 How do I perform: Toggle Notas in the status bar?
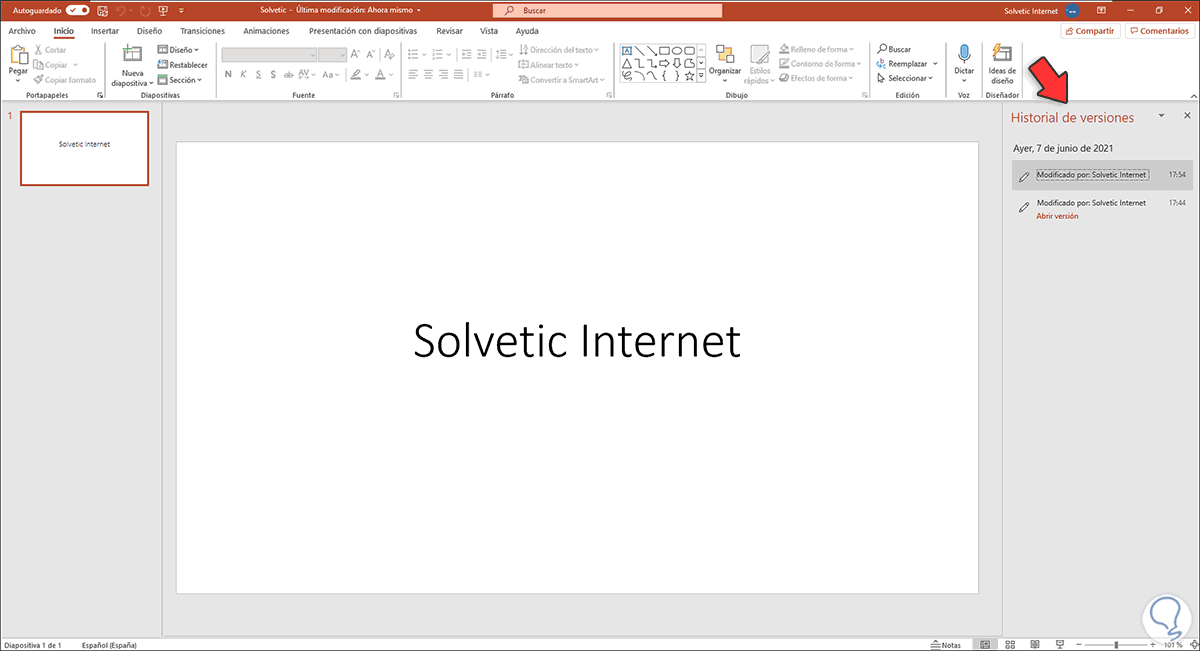pyautogui.click(x=945, y=645)
